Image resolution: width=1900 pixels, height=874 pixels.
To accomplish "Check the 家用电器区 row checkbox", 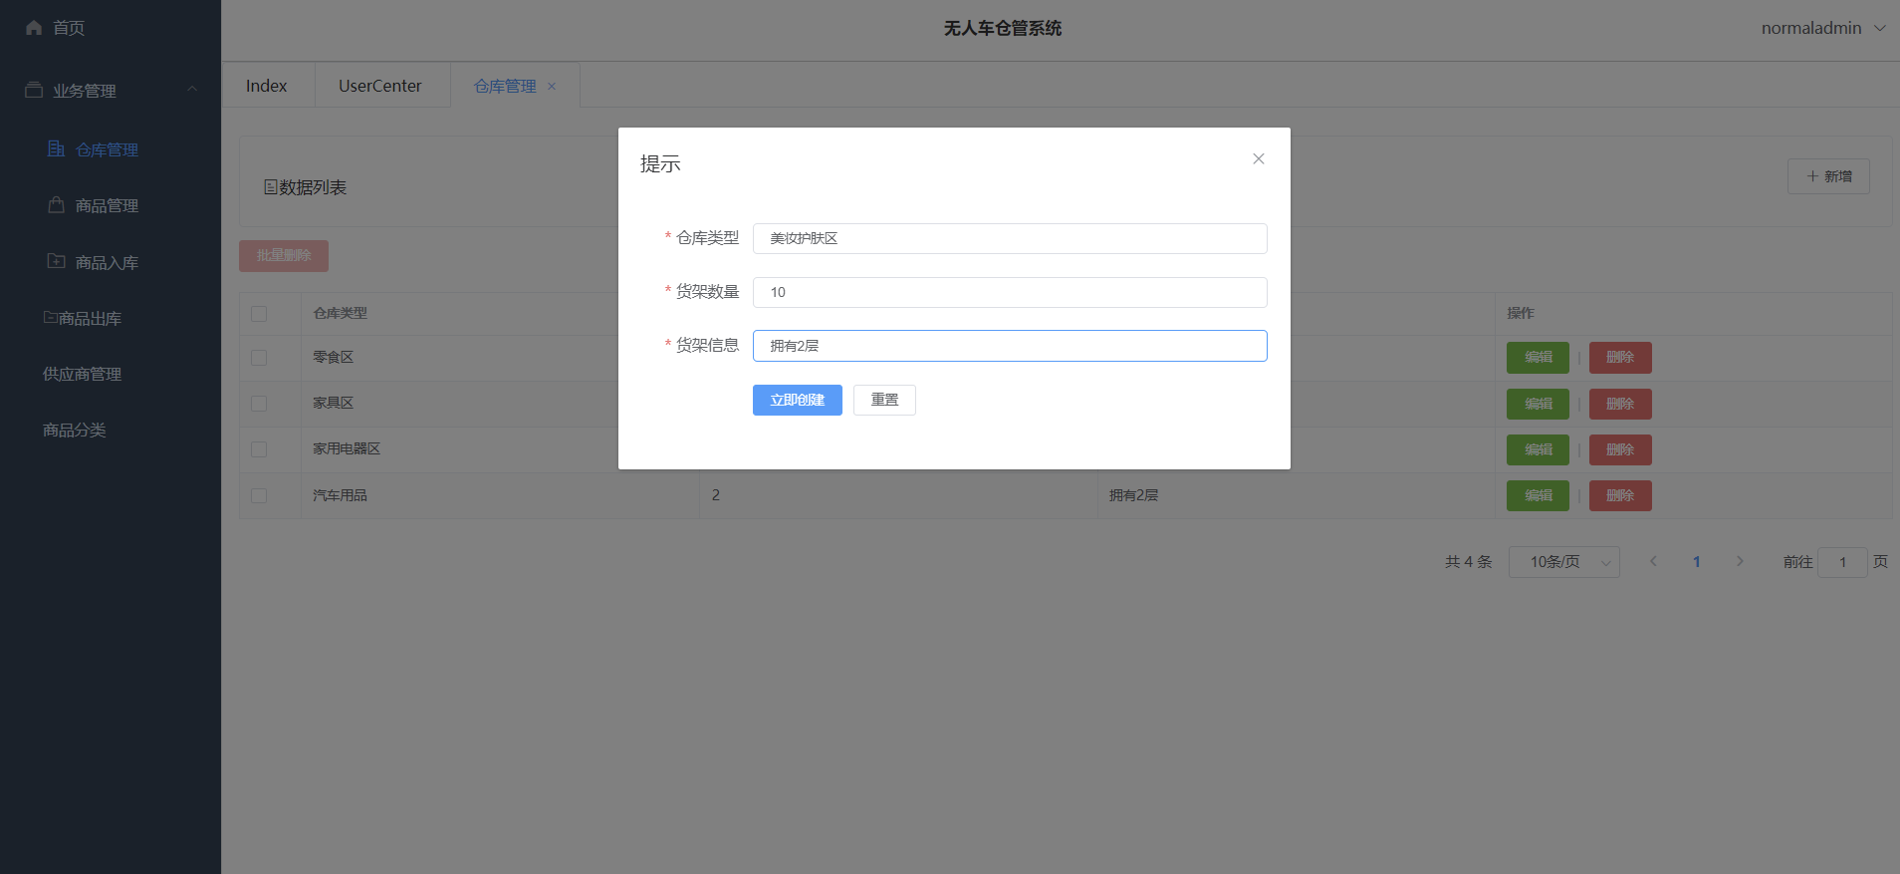I will pos(259,449).
